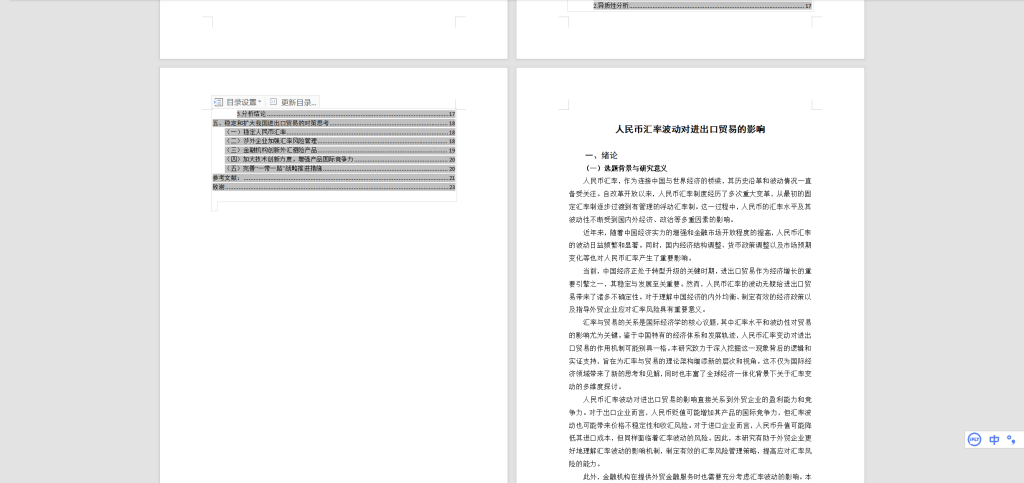Viewport: 1024px width, 483px height.
Task: Click the paragraph starting 当前,中国经济正处于转型
Action: tap(690, 290)
